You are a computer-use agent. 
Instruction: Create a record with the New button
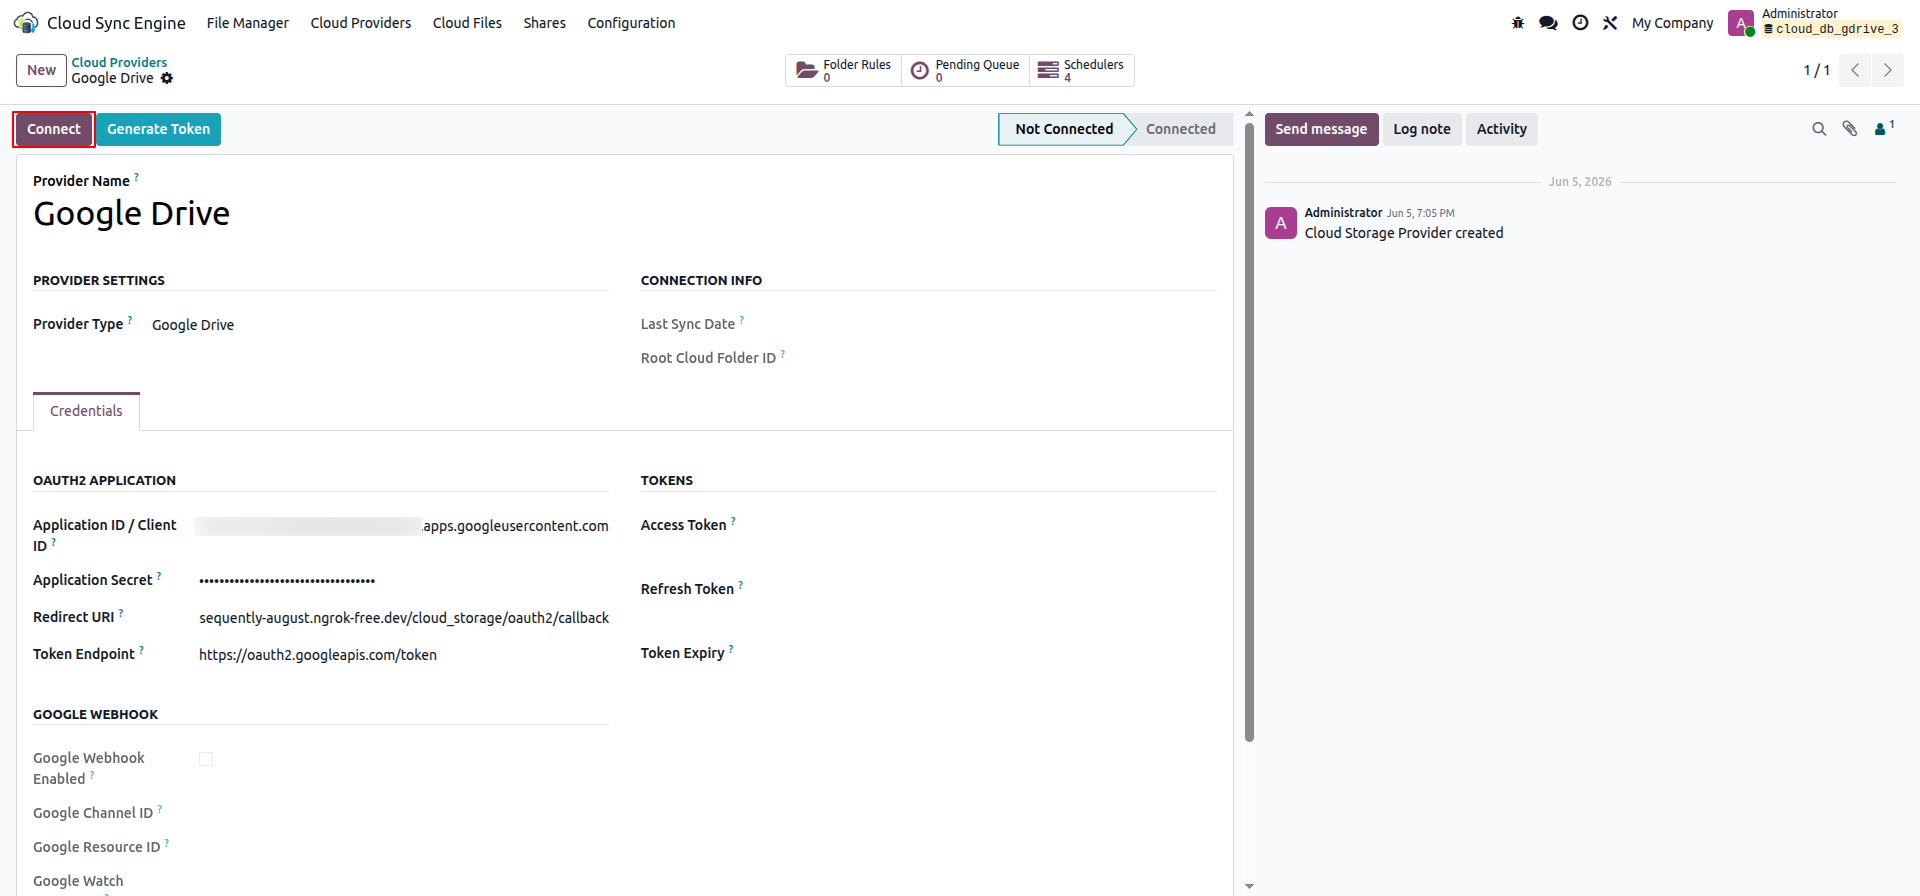(x=41, y=70)
